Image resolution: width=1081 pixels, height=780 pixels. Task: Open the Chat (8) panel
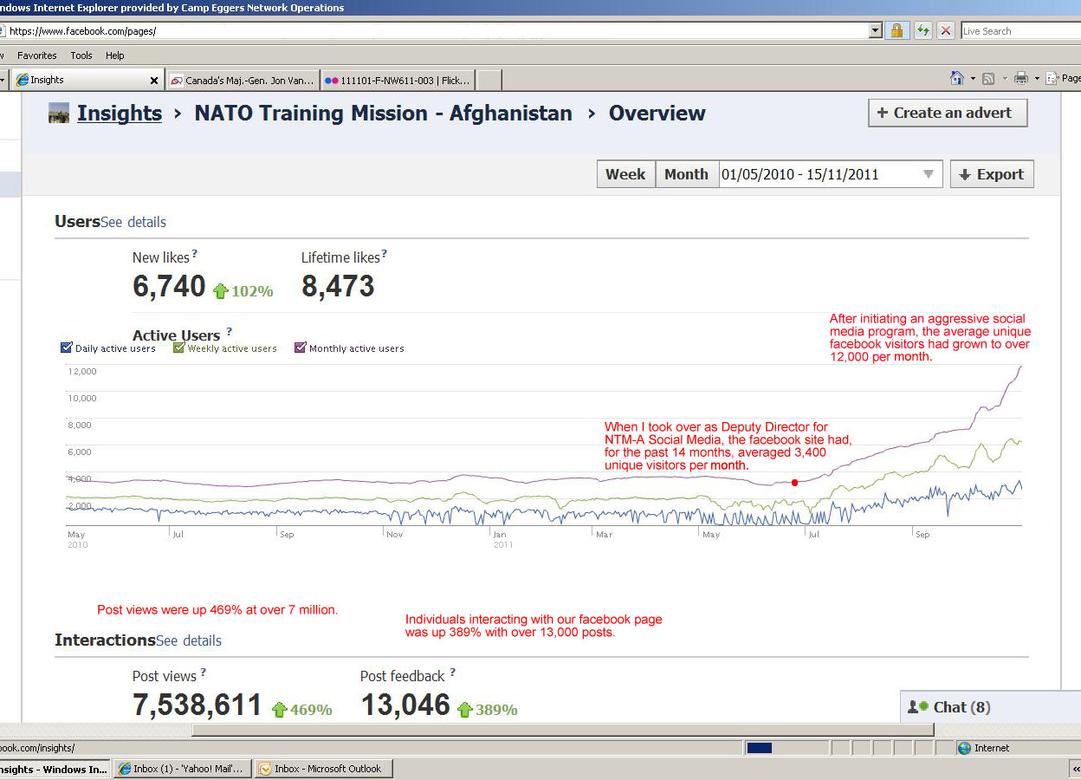point(990,707)
